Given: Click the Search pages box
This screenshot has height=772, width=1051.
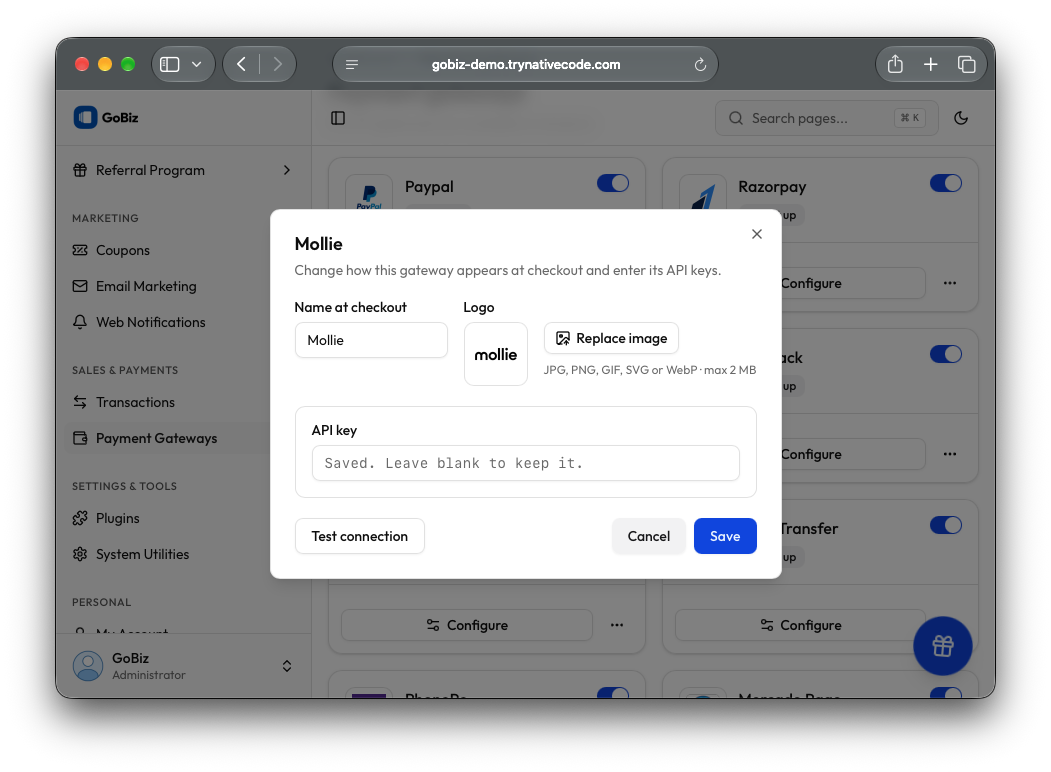Looking at the screenshot, I should 826,118.
